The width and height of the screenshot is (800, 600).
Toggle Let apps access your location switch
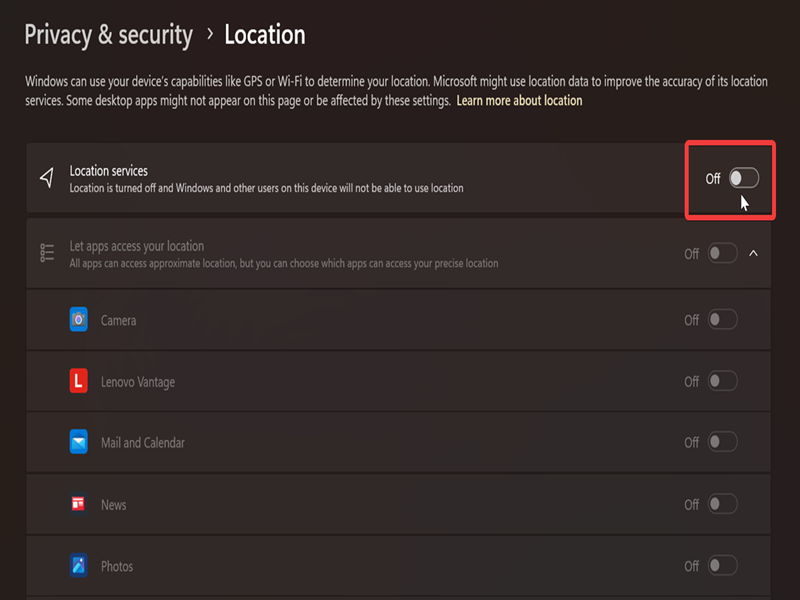pos(722,253)
